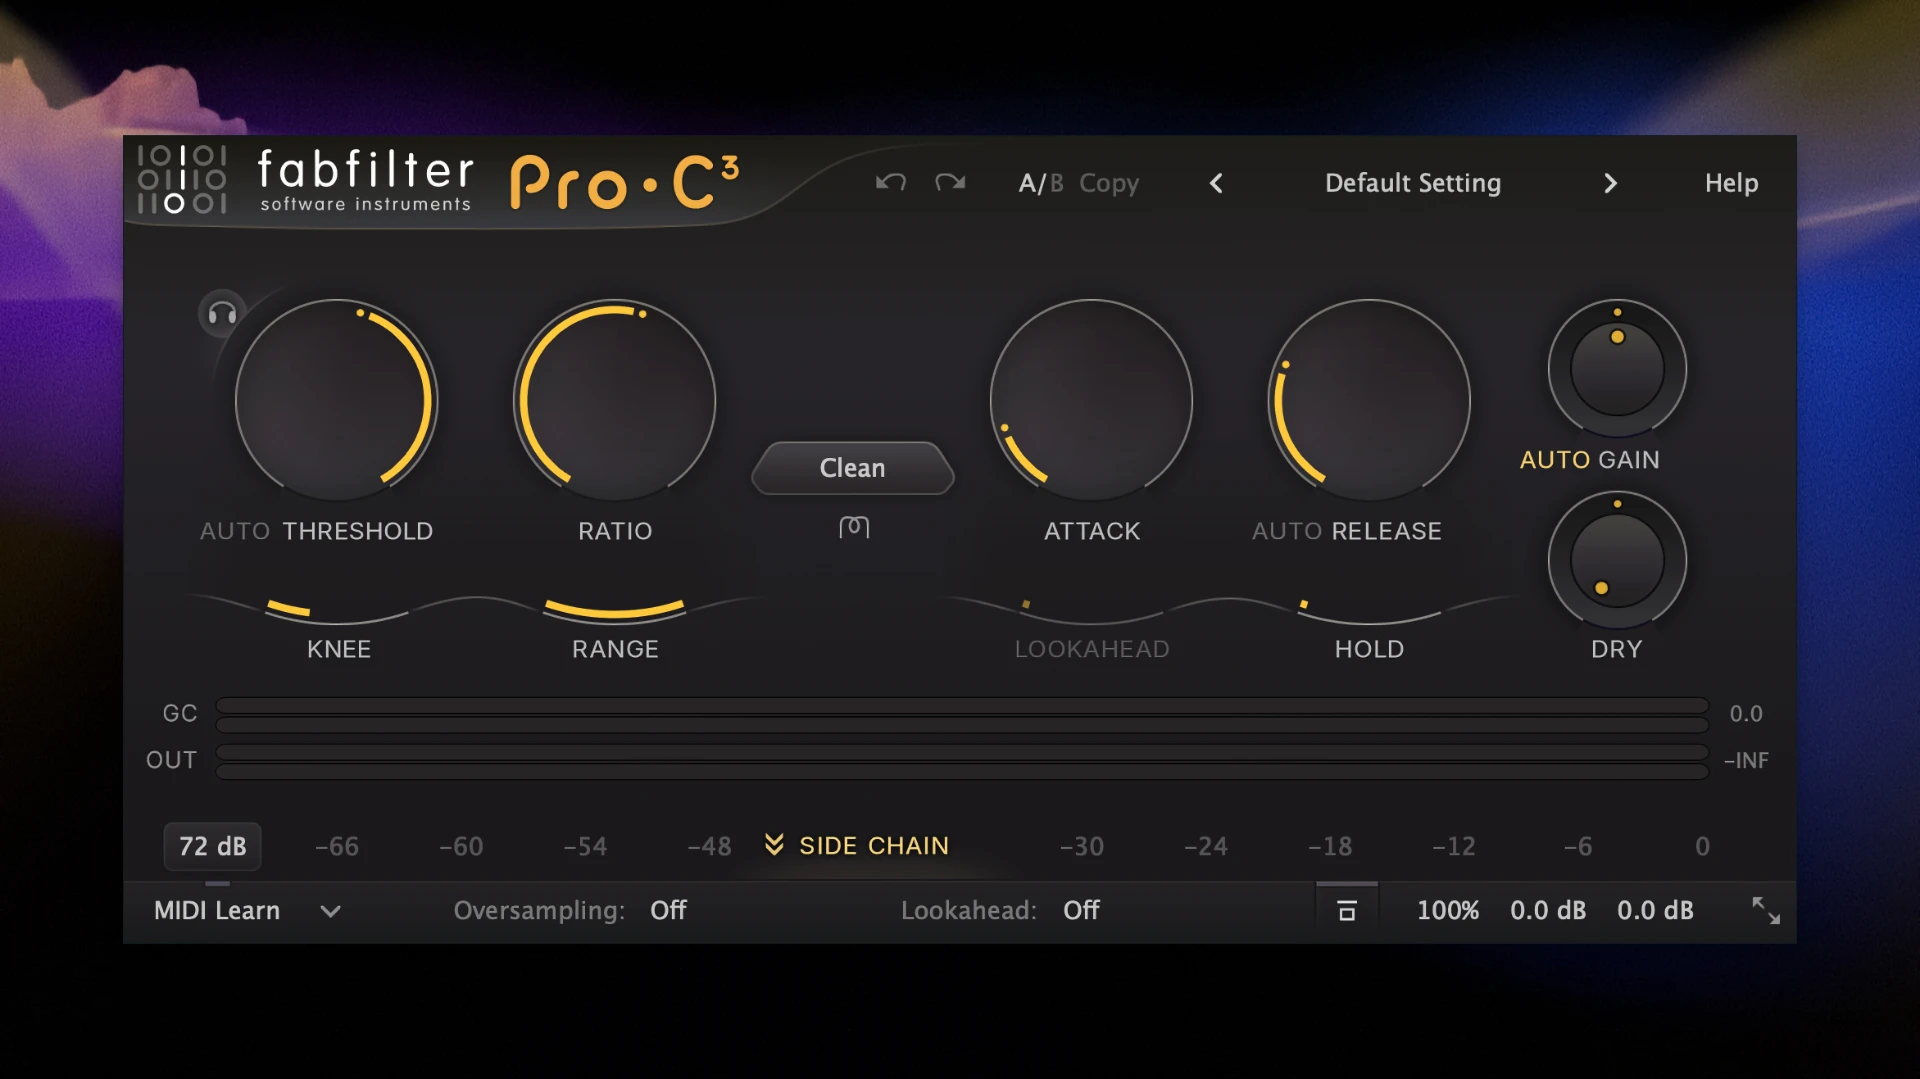Click the GC gain change meter

962,714
